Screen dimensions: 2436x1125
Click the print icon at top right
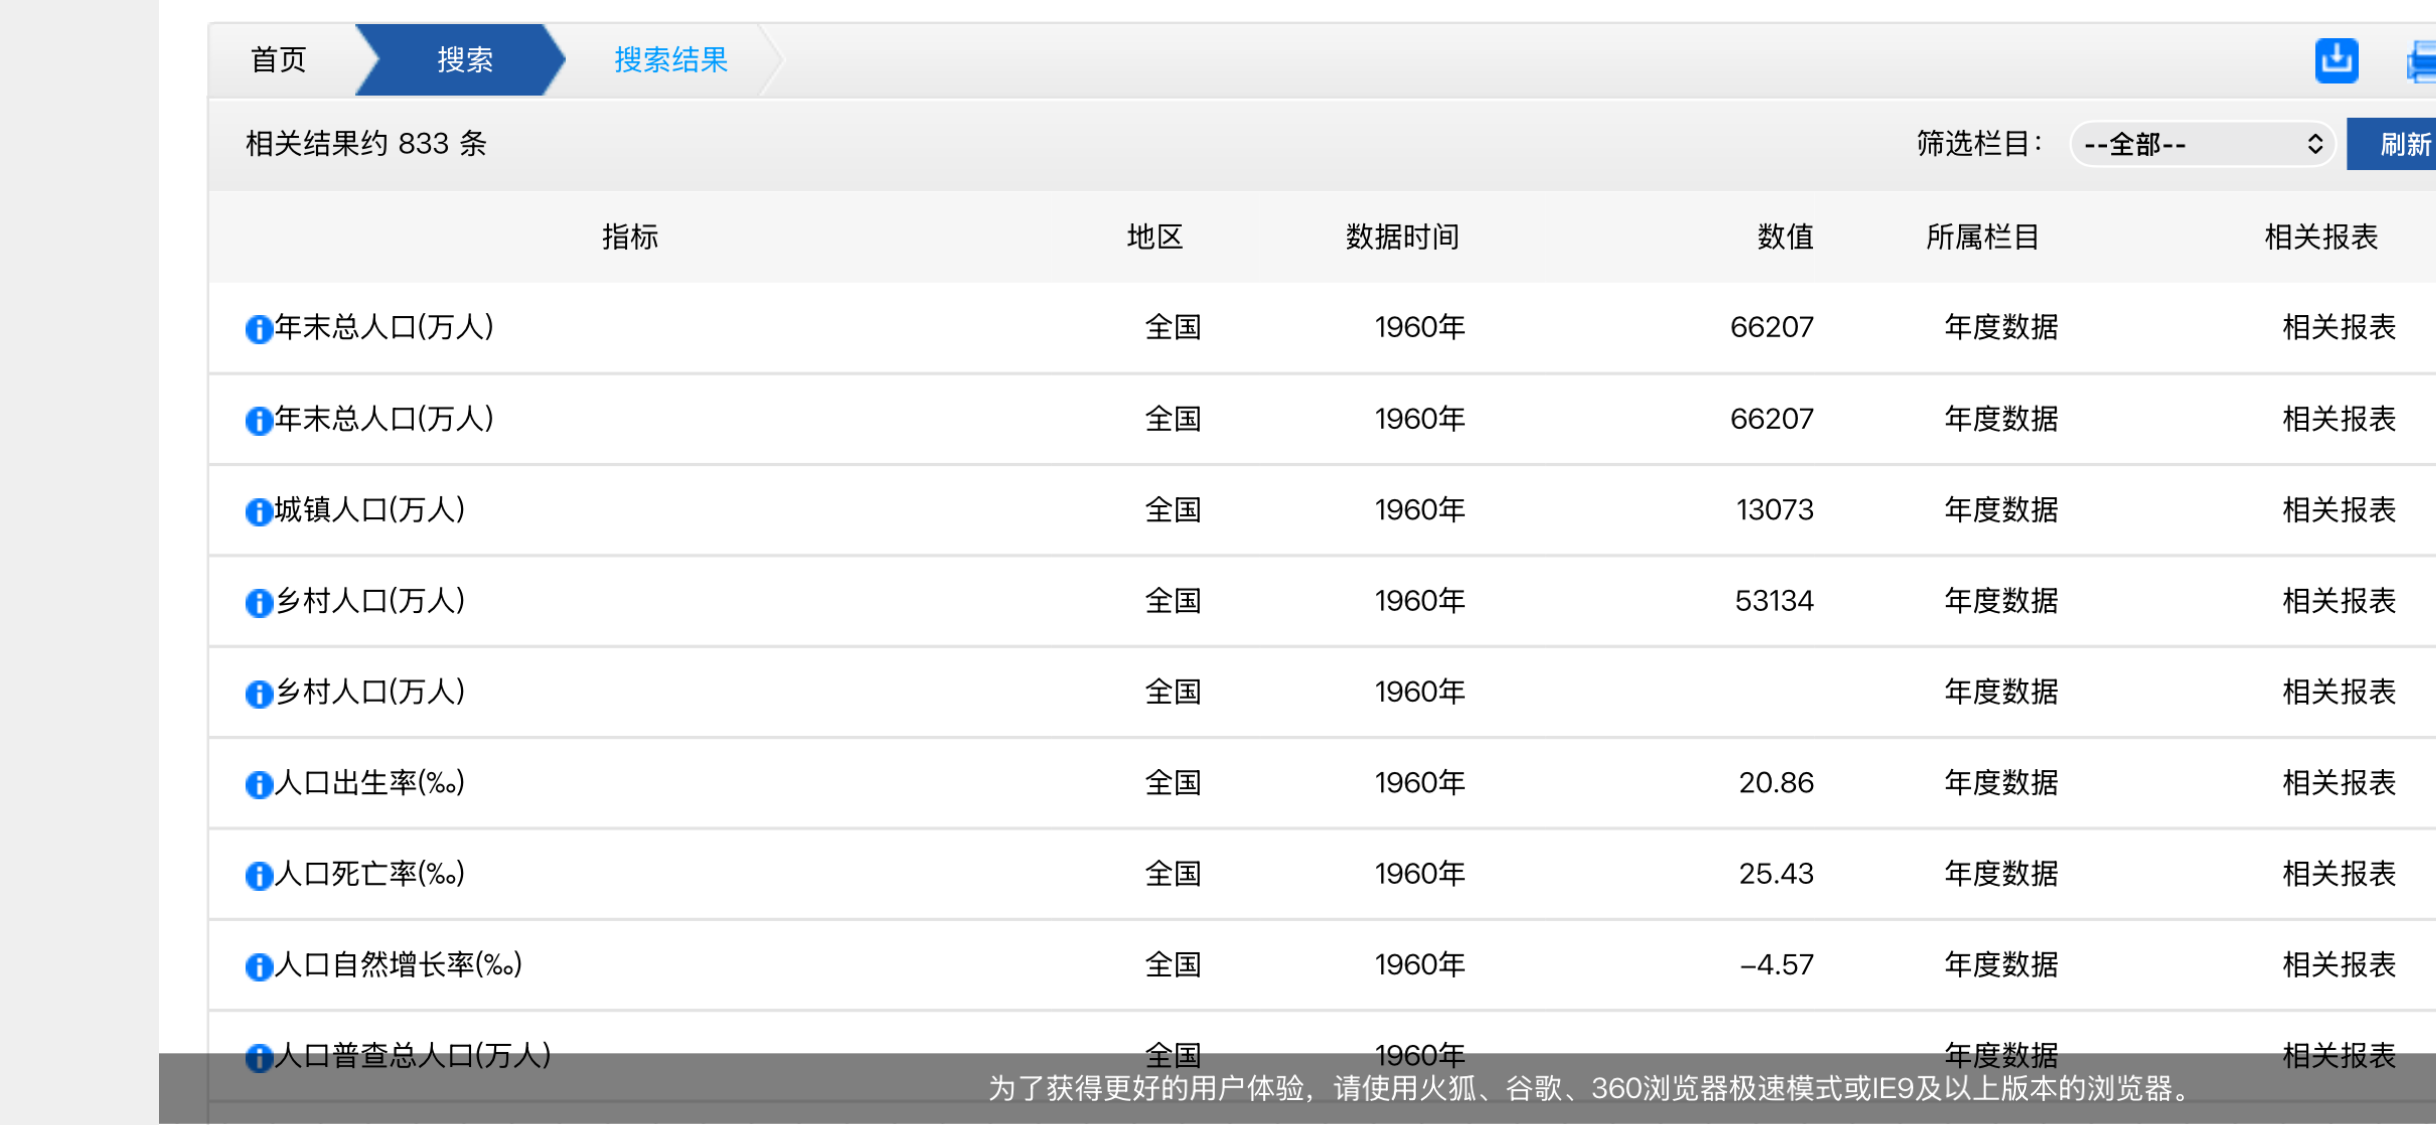2422,63
